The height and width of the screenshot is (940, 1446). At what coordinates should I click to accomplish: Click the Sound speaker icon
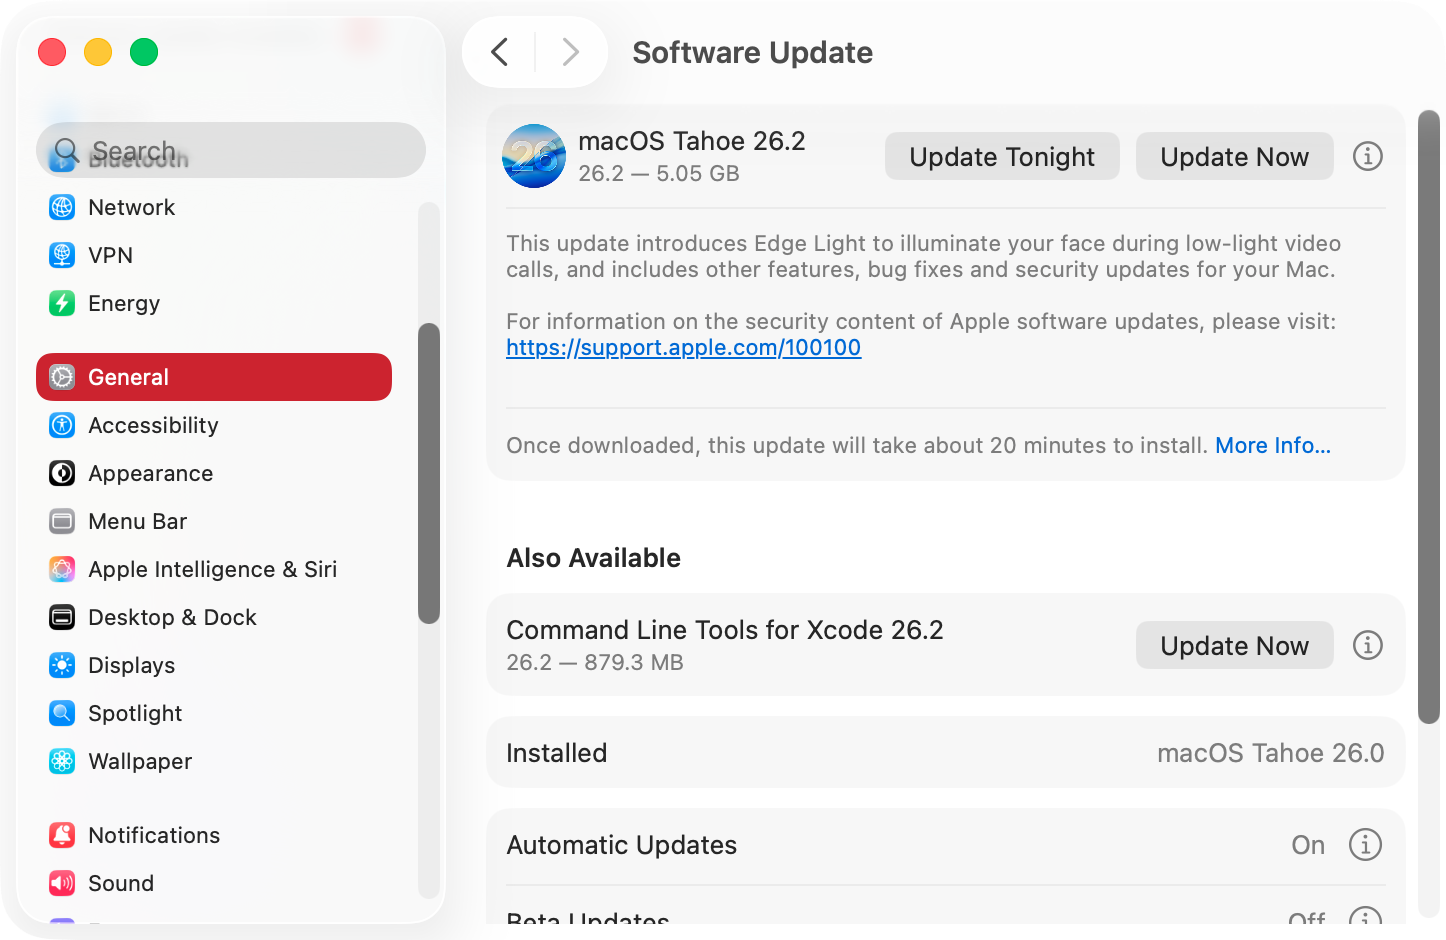click(x=62, y=883)
